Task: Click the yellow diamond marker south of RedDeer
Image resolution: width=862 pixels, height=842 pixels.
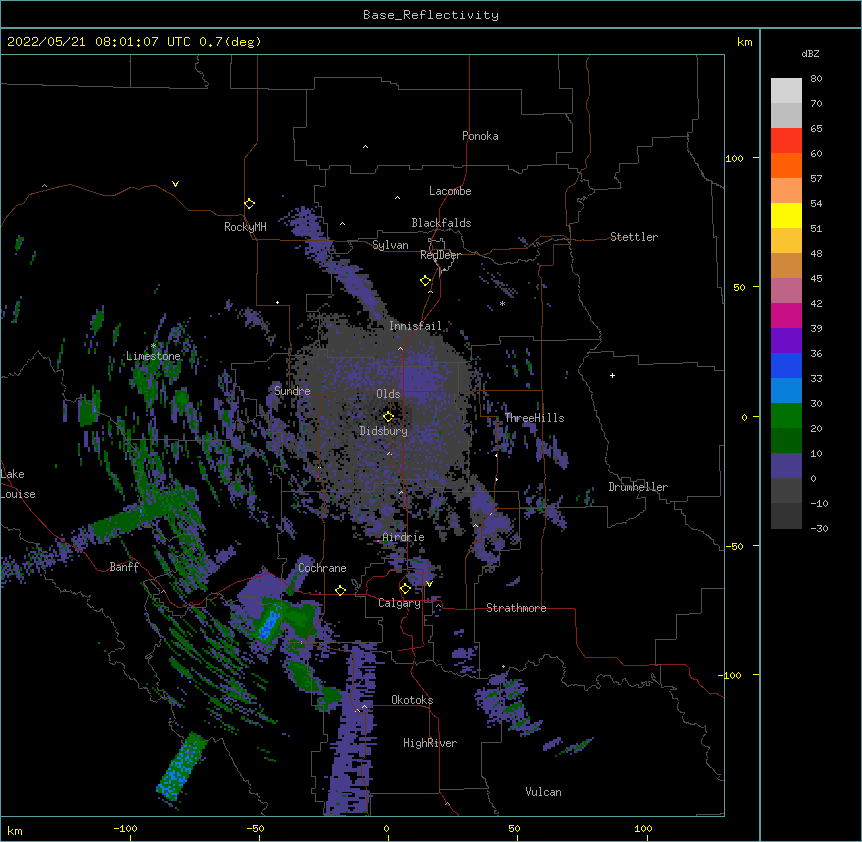Action: pos(426,280)
